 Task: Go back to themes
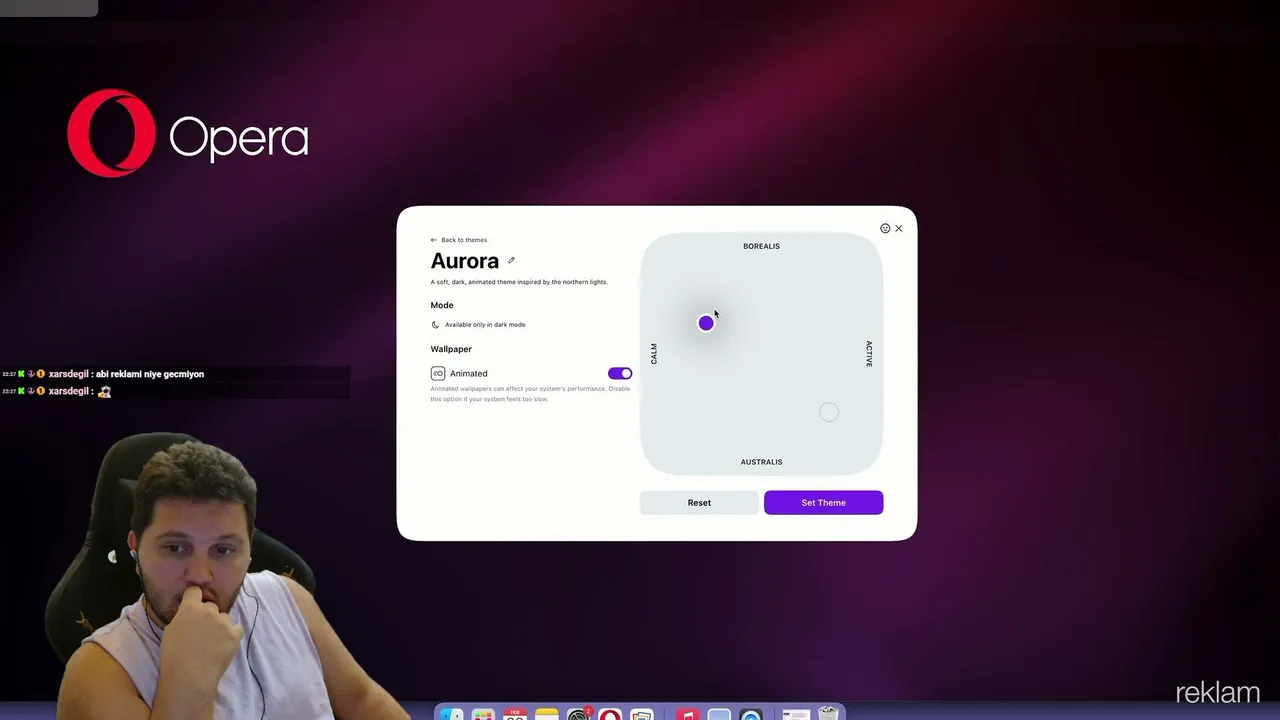click(x=459, y=240)
